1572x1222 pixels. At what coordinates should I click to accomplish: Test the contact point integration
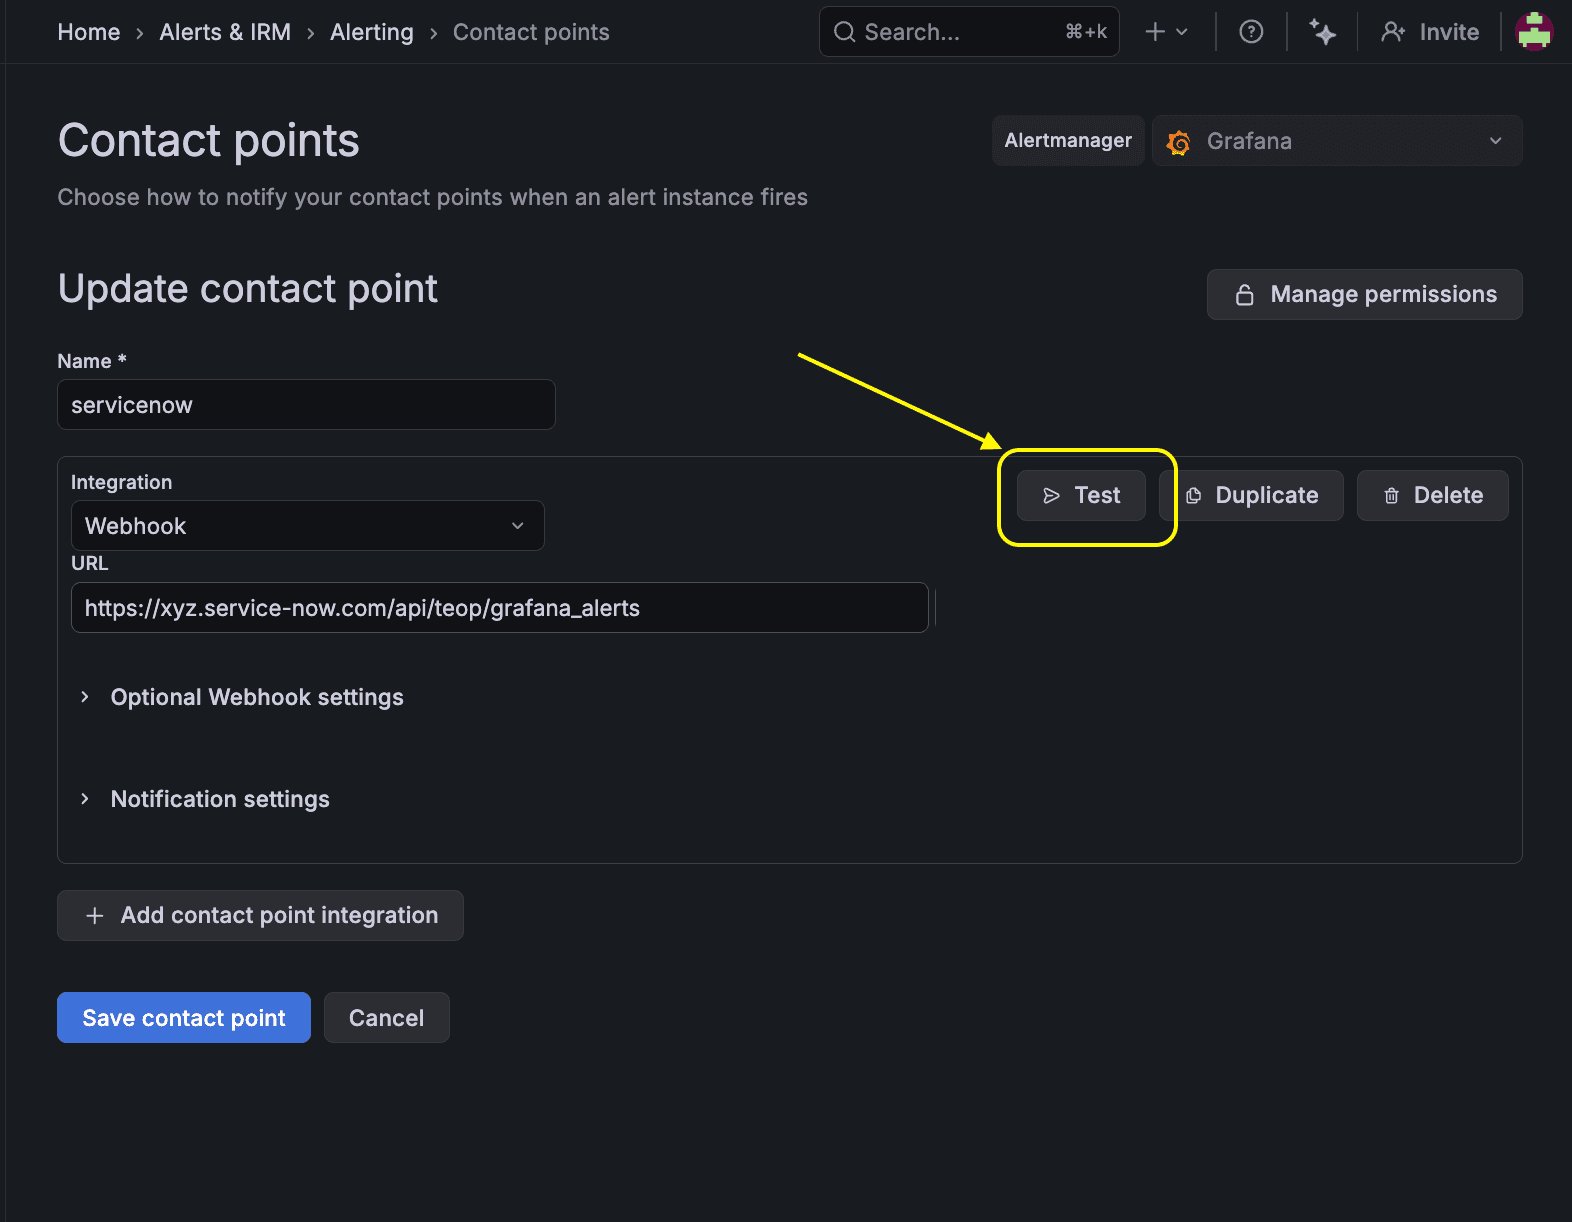click(x=1081, y=496)
